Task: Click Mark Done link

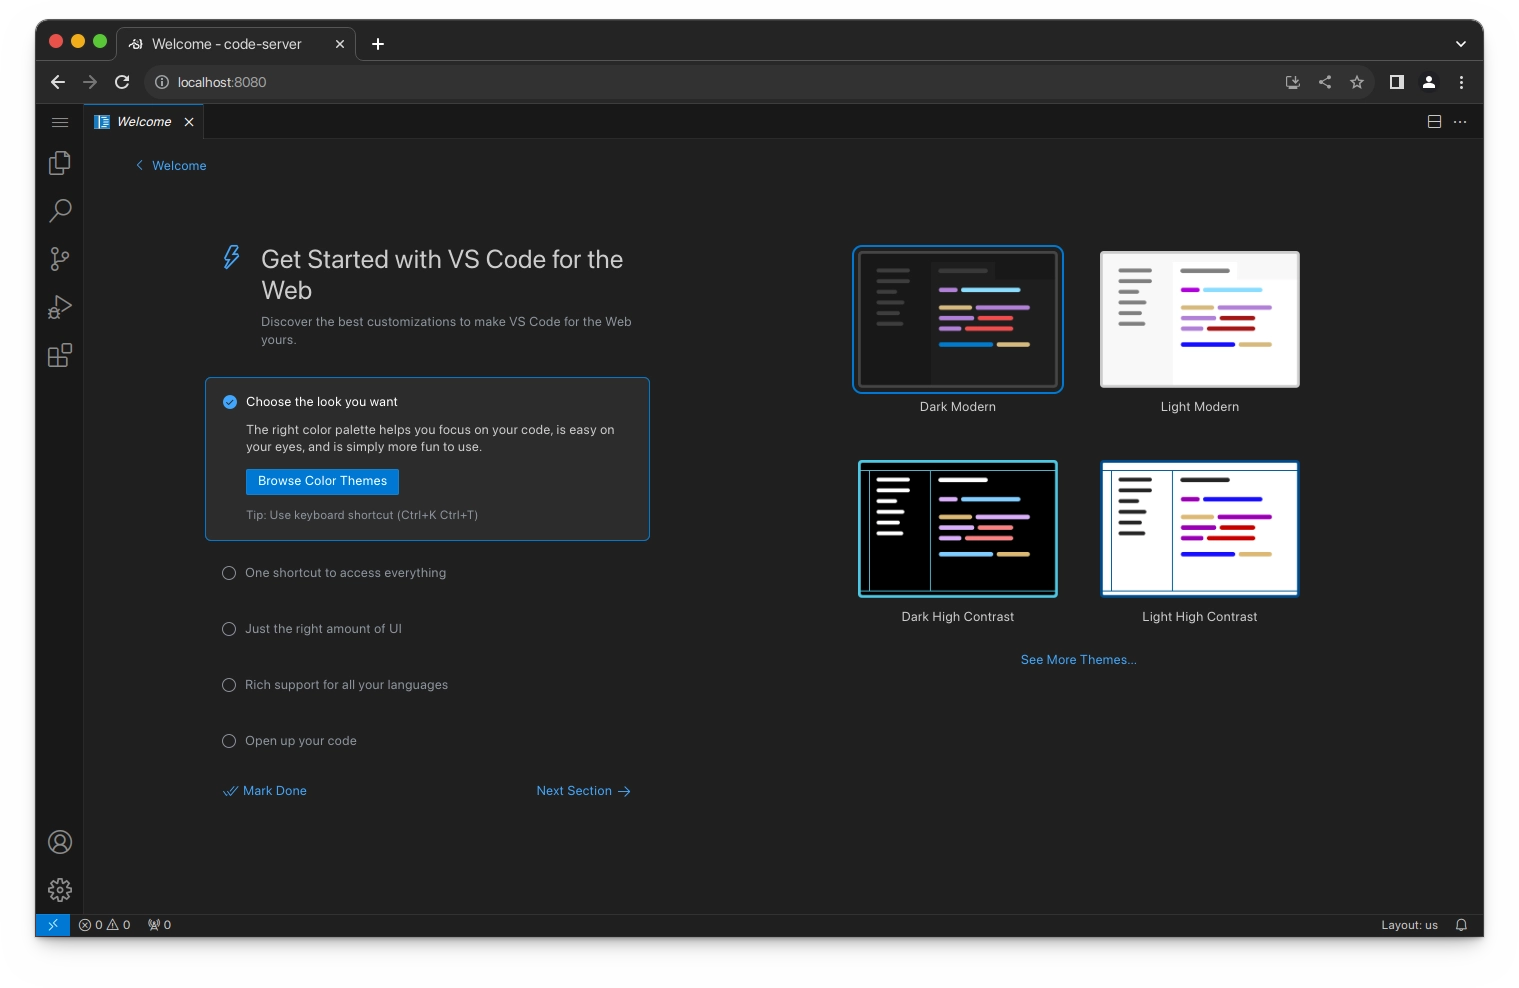Action: (x=265, y=791)
